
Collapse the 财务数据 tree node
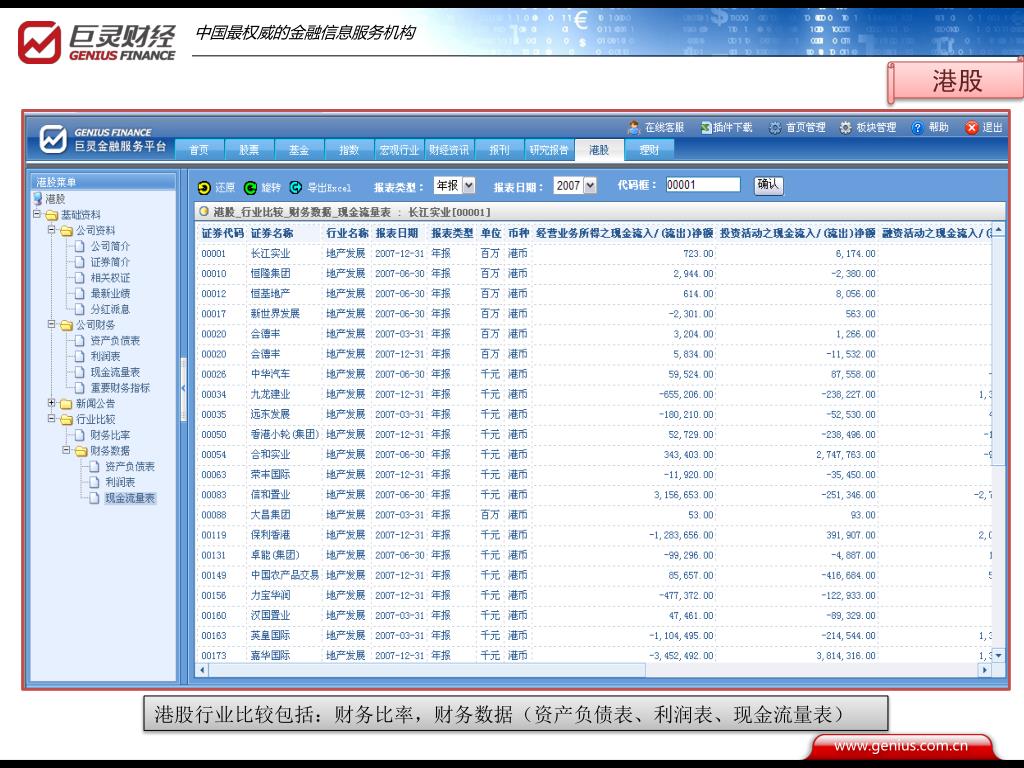66,449
